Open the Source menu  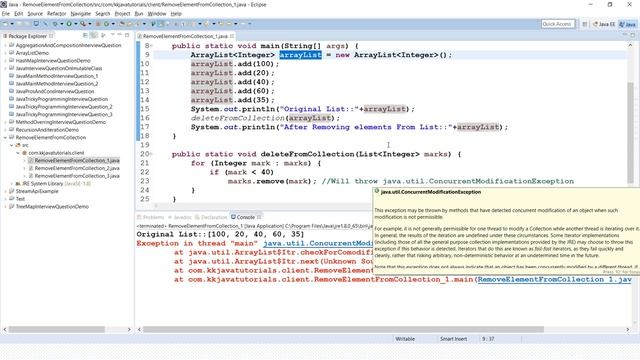coord(35,13)
